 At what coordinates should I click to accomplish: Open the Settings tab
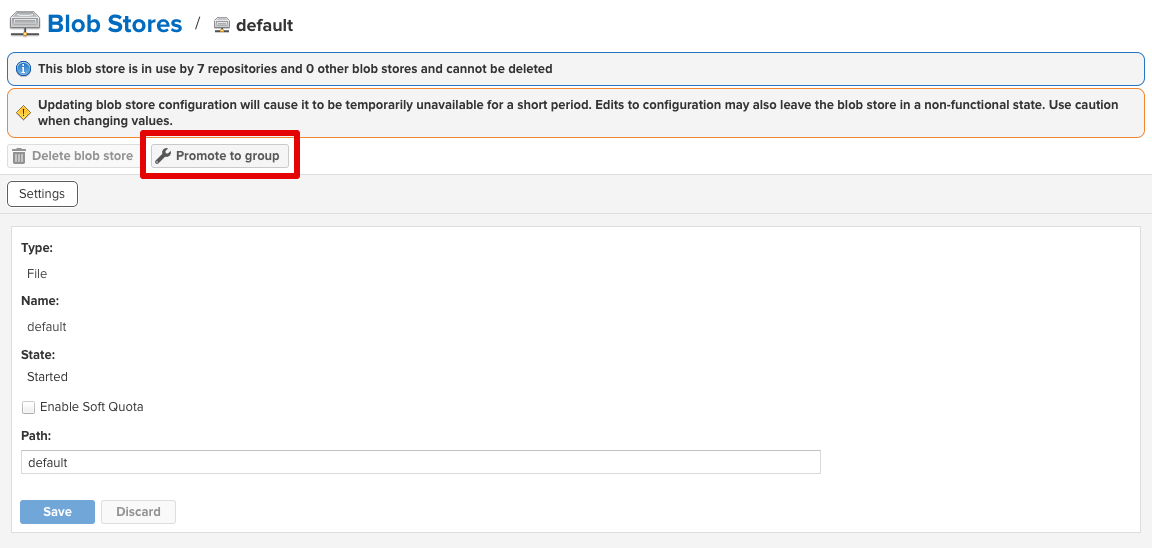(x=42, y=194)
